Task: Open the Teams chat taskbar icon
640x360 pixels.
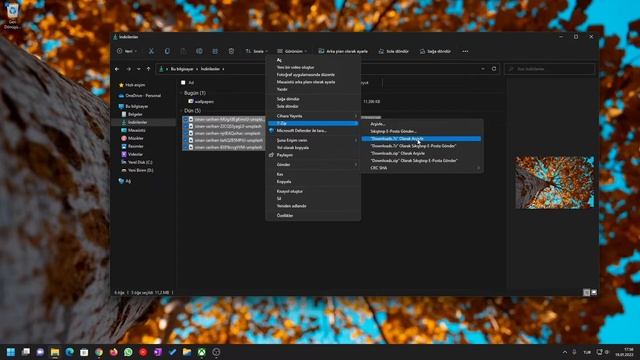Action: coord(40,352)
